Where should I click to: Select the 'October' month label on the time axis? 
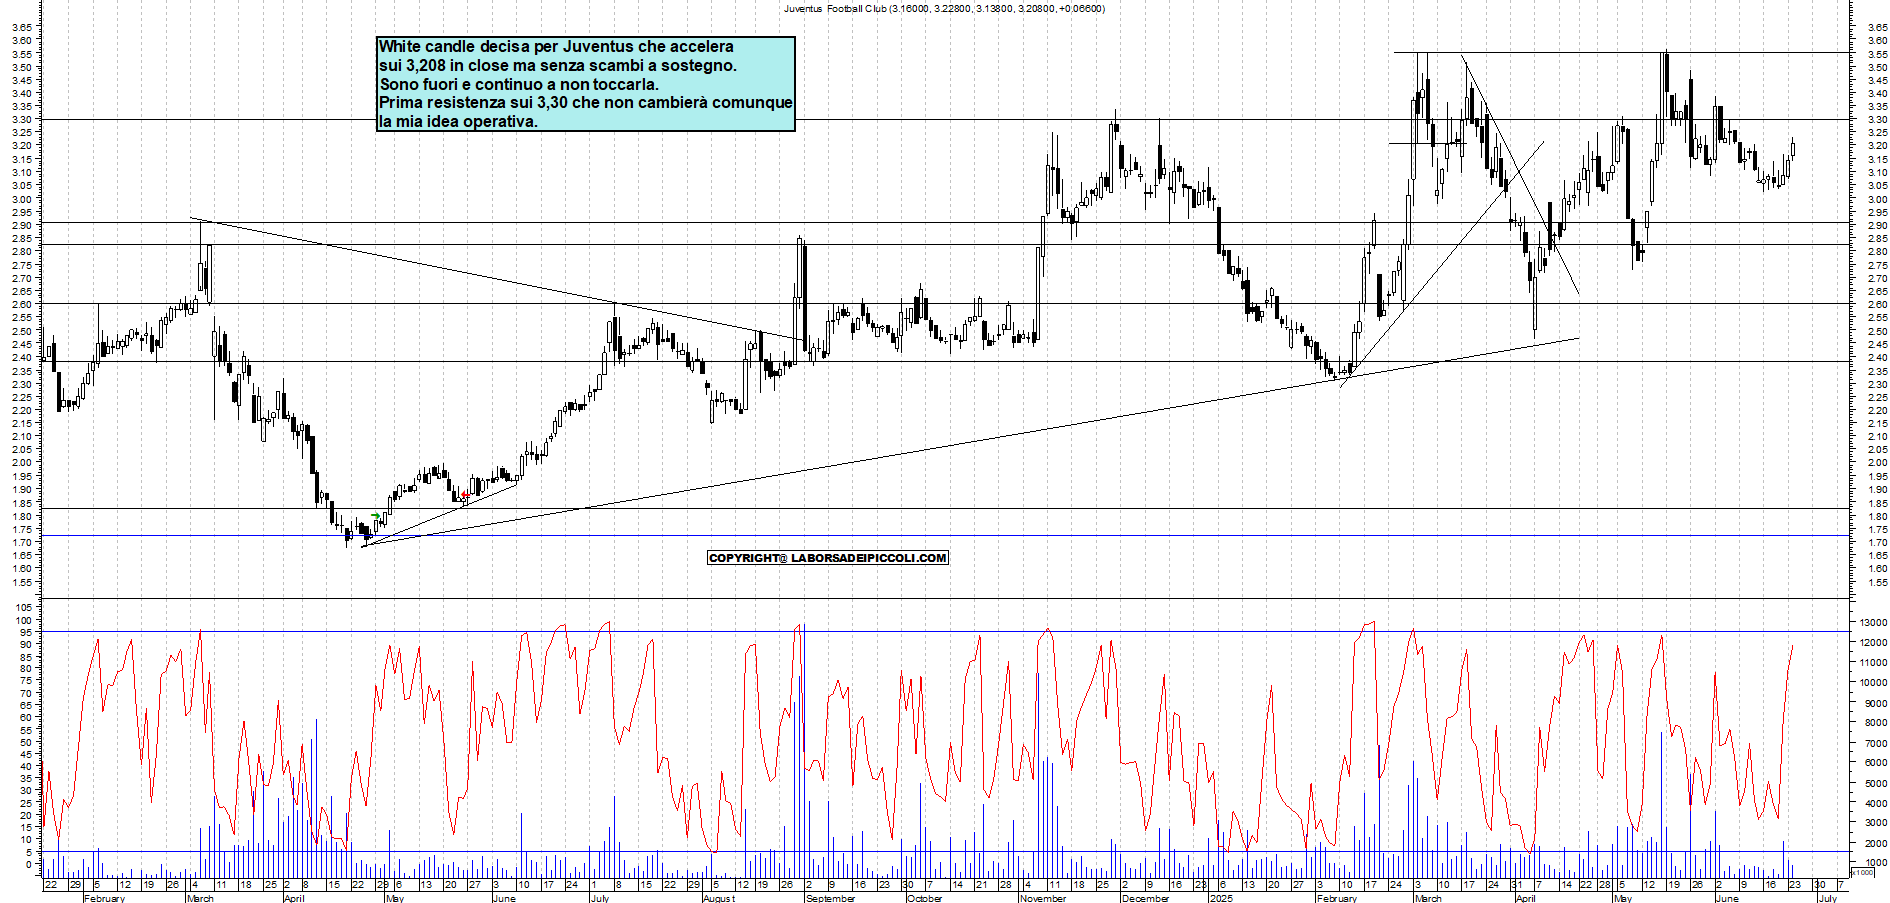coord(924,898)
